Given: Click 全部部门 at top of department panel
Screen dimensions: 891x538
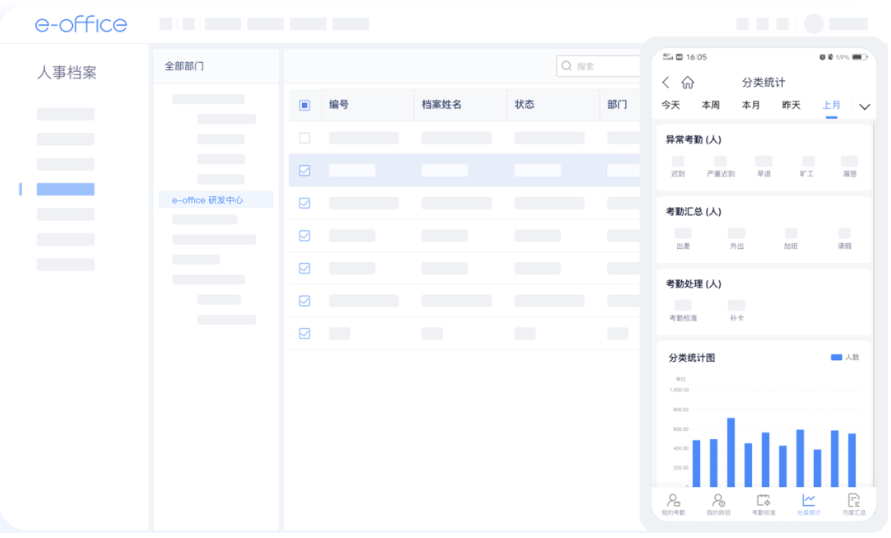Looking at the screenshot, I should (x=184, y=66).
